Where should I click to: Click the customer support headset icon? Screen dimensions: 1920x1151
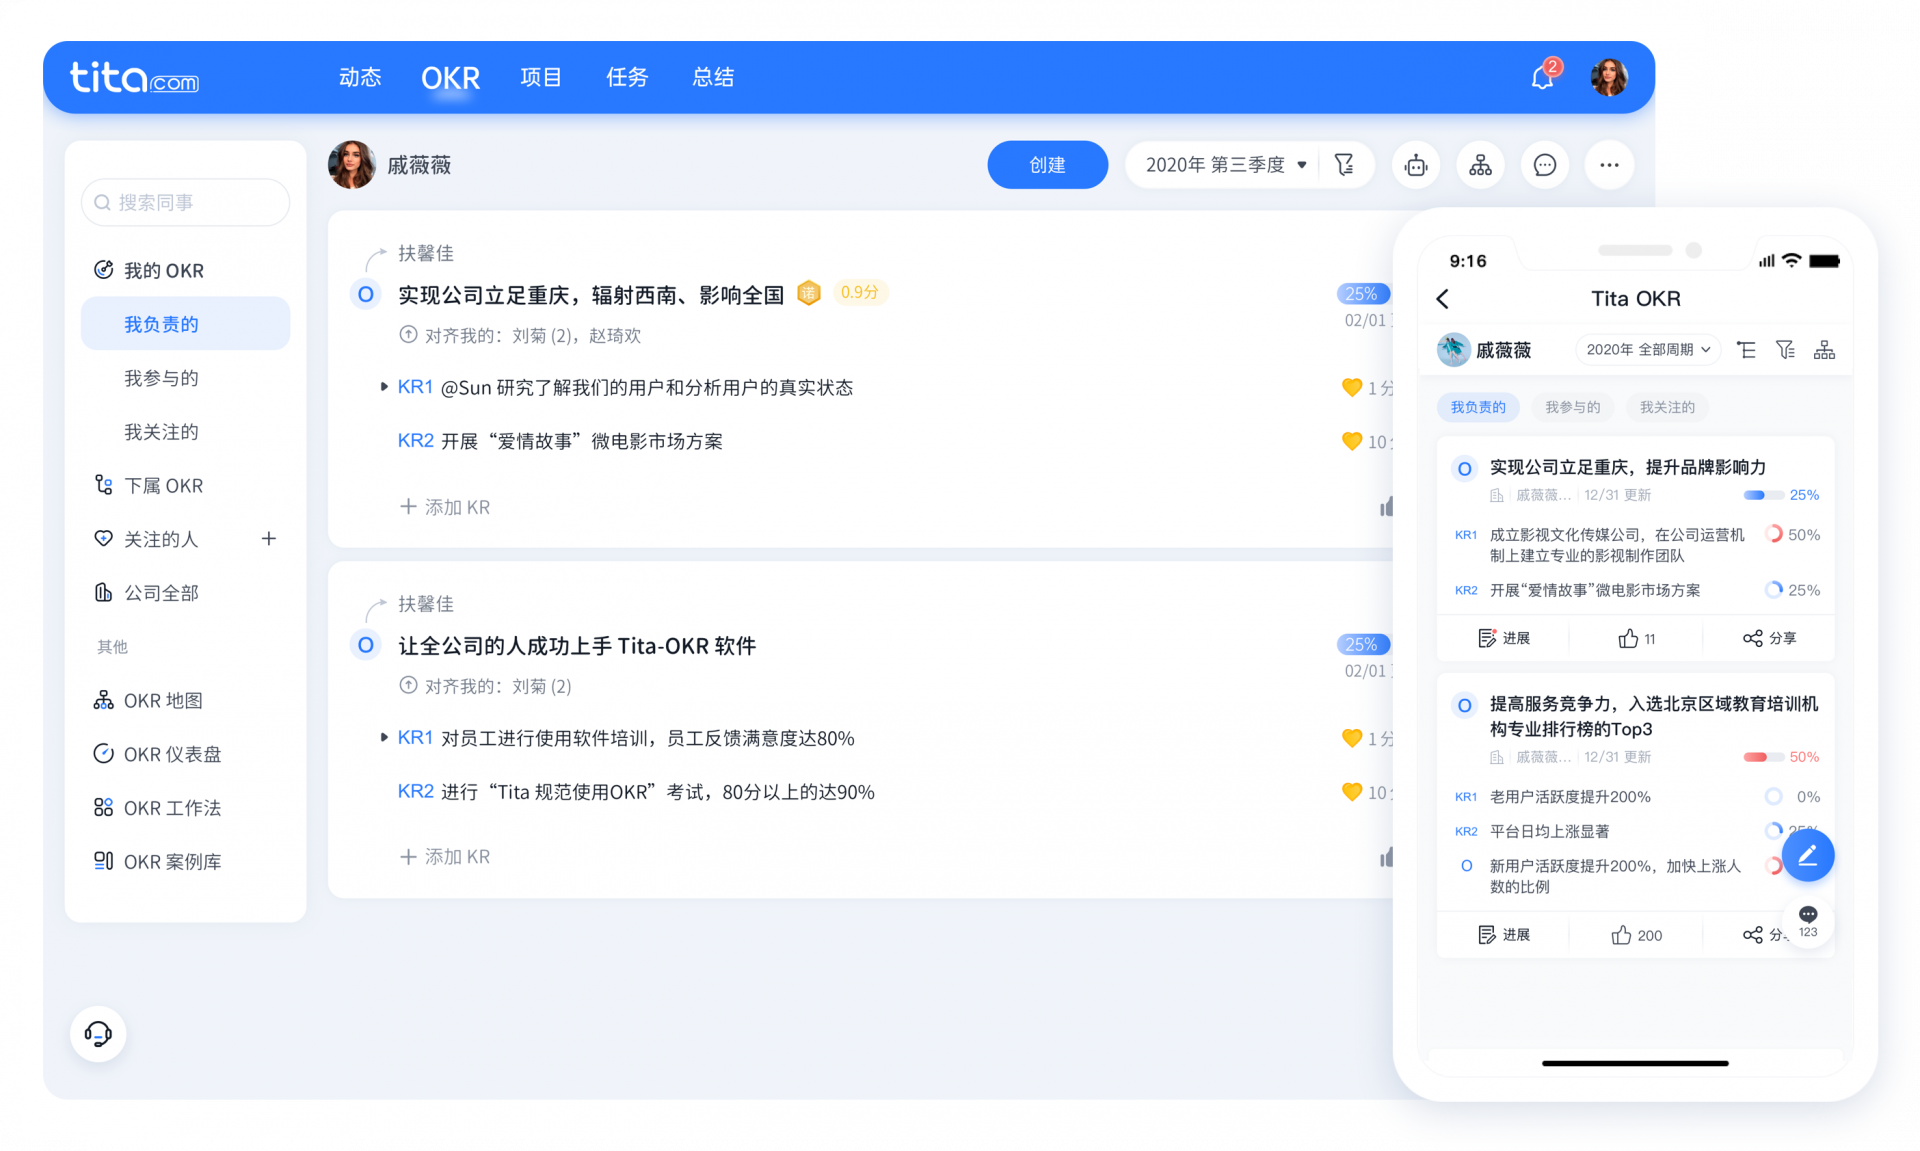point(98,1033)
